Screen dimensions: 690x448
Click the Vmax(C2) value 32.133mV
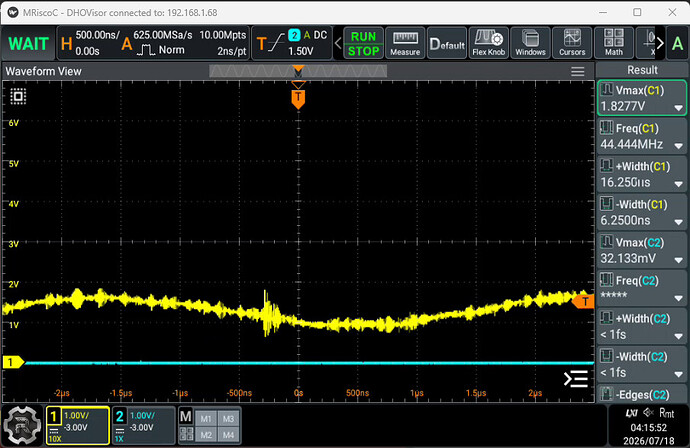point(628,258)
